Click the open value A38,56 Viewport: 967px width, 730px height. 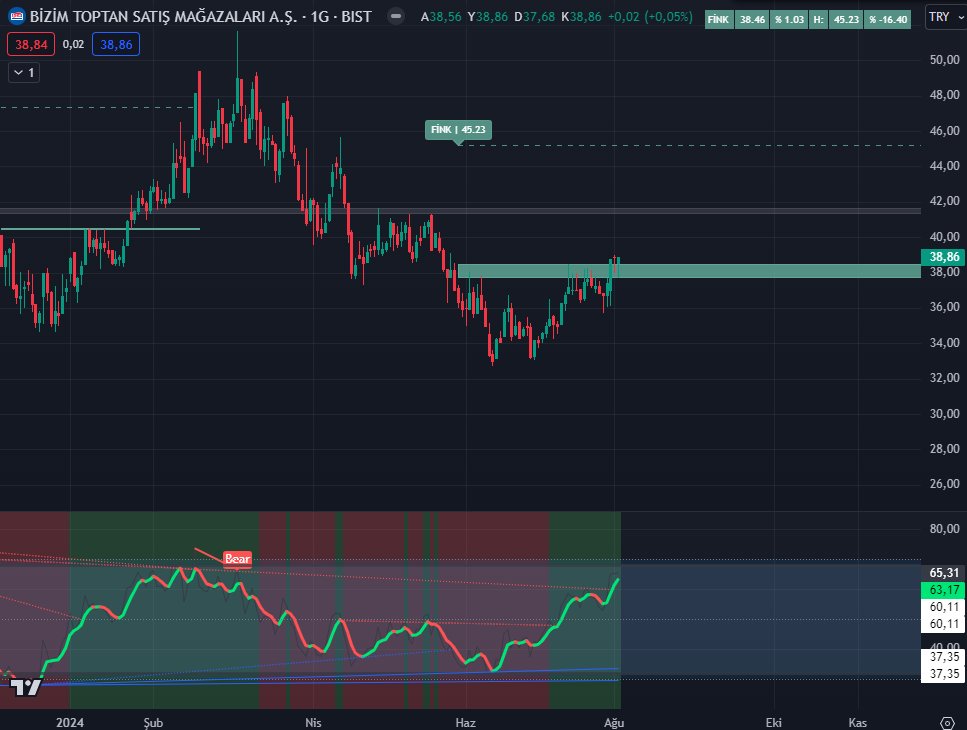pyautogui.click(x=441, y=17)
